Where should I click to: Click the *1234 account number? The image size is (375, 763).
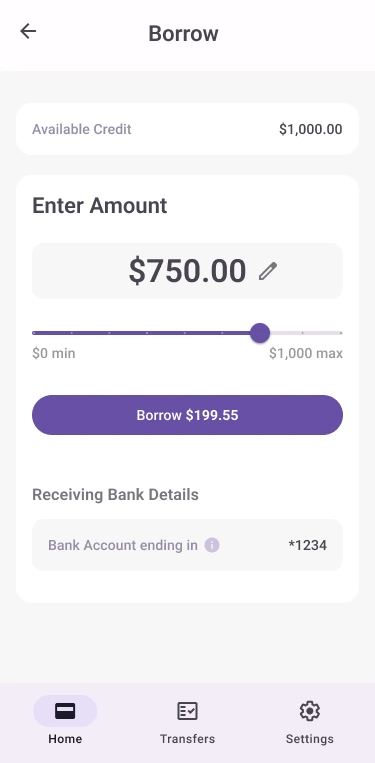tap(307, 545)
